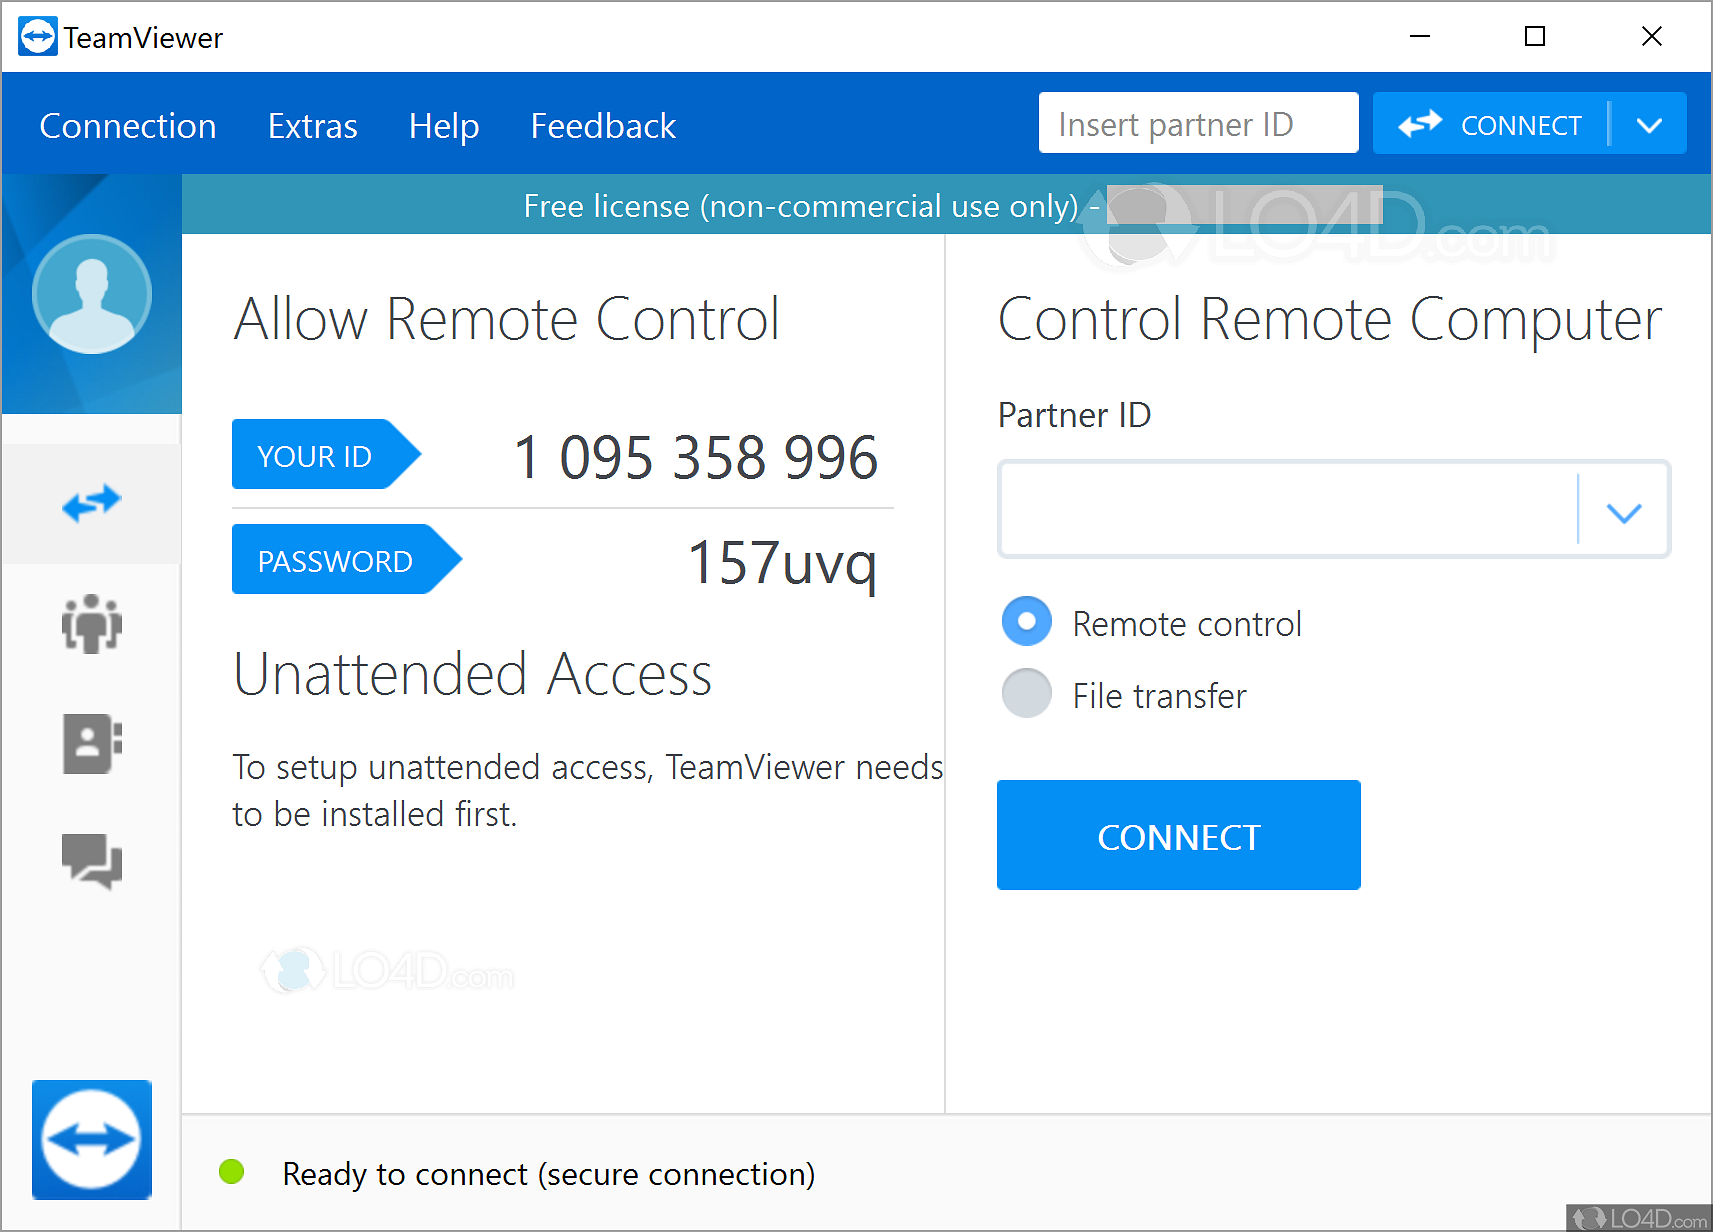This screenshot has width=1713, height=1232.
Task: Open the Extras menu
Action: click(312, 126)
